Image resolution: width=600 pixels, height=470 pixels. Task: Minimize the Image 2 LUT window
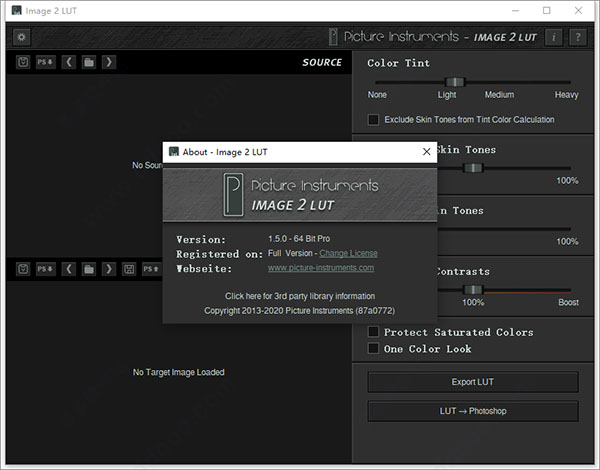[x=515, y=11]
